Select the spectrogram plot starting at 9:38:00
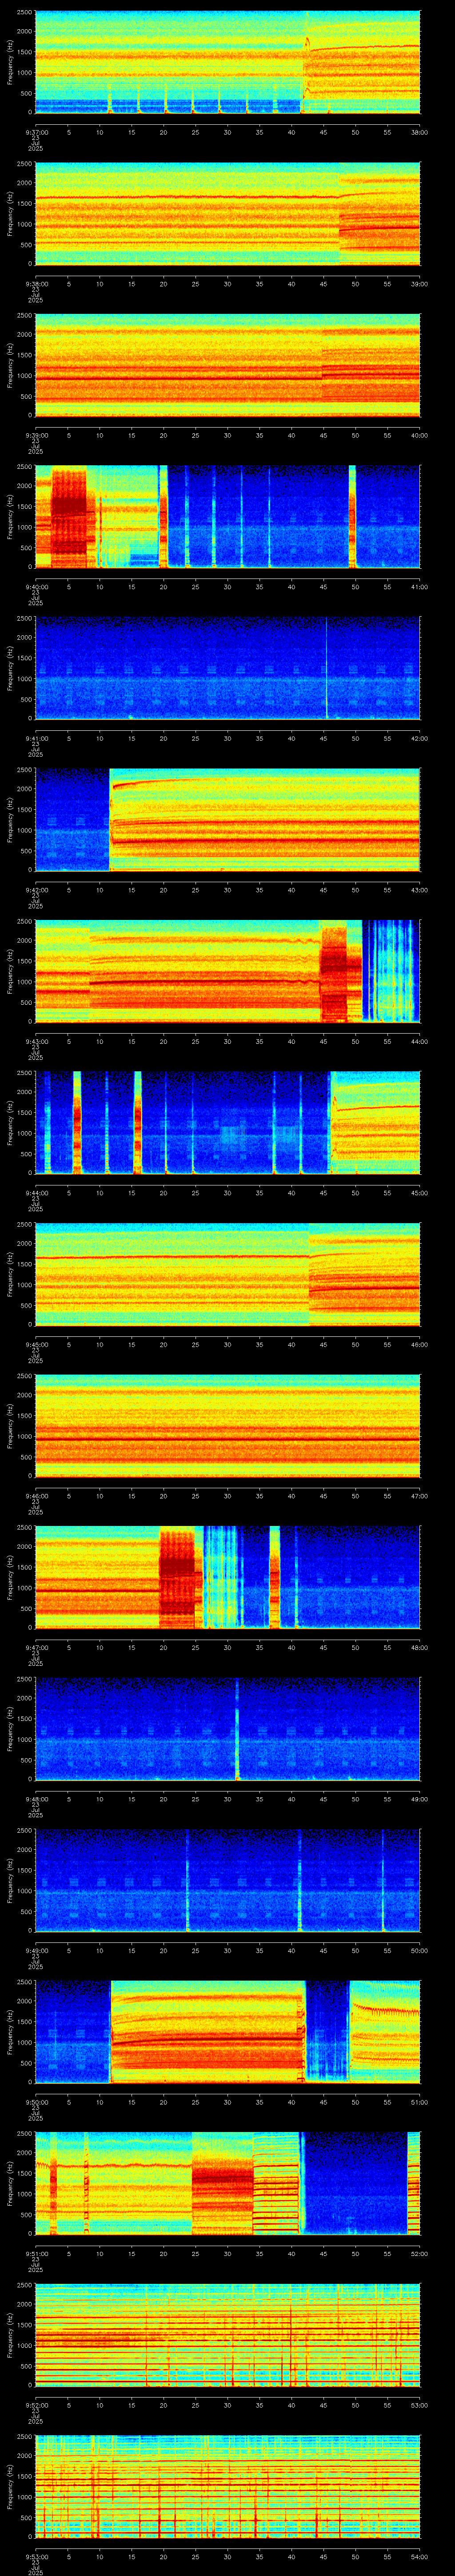455x2576 pixels. (227, 214)
